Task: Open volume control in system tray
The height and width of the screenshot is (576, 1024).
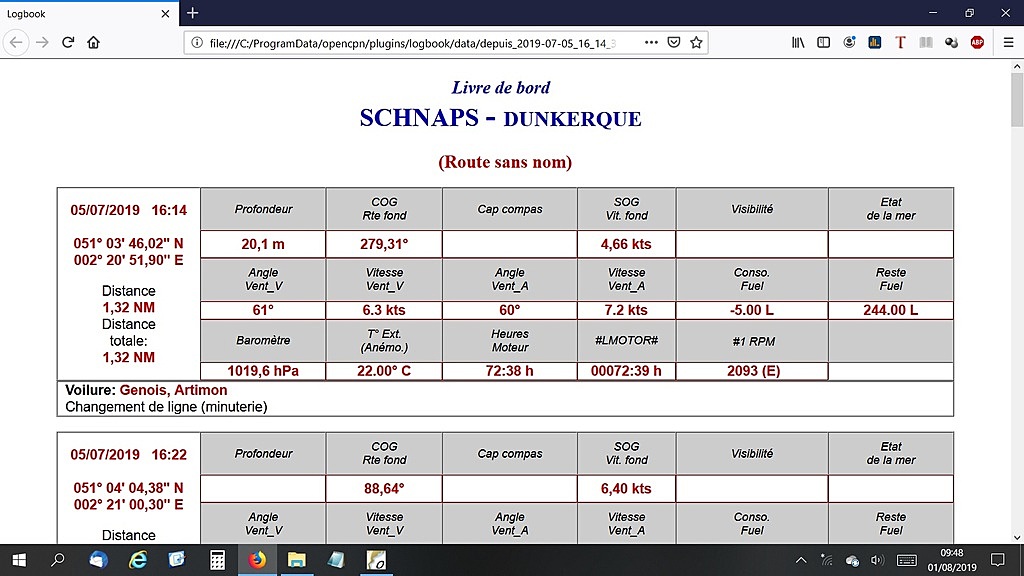Action: coord(877,560)
